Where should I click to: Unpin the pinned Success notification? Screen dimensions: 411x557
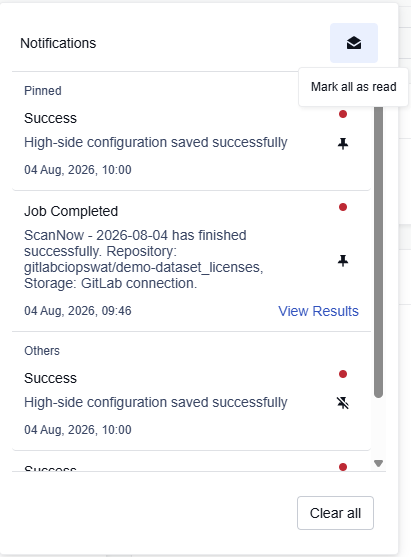pyautogui.click(x=343, y=144)
